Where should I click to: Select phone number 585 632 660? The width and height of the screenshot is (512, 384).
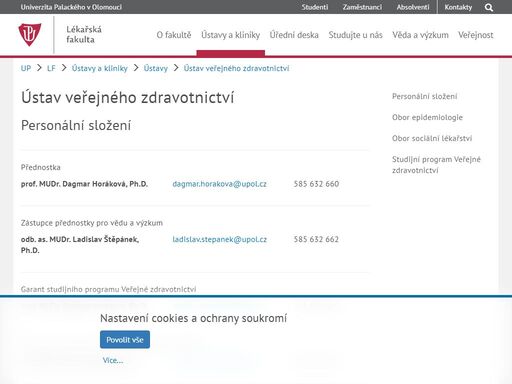(x=316, y=184)
